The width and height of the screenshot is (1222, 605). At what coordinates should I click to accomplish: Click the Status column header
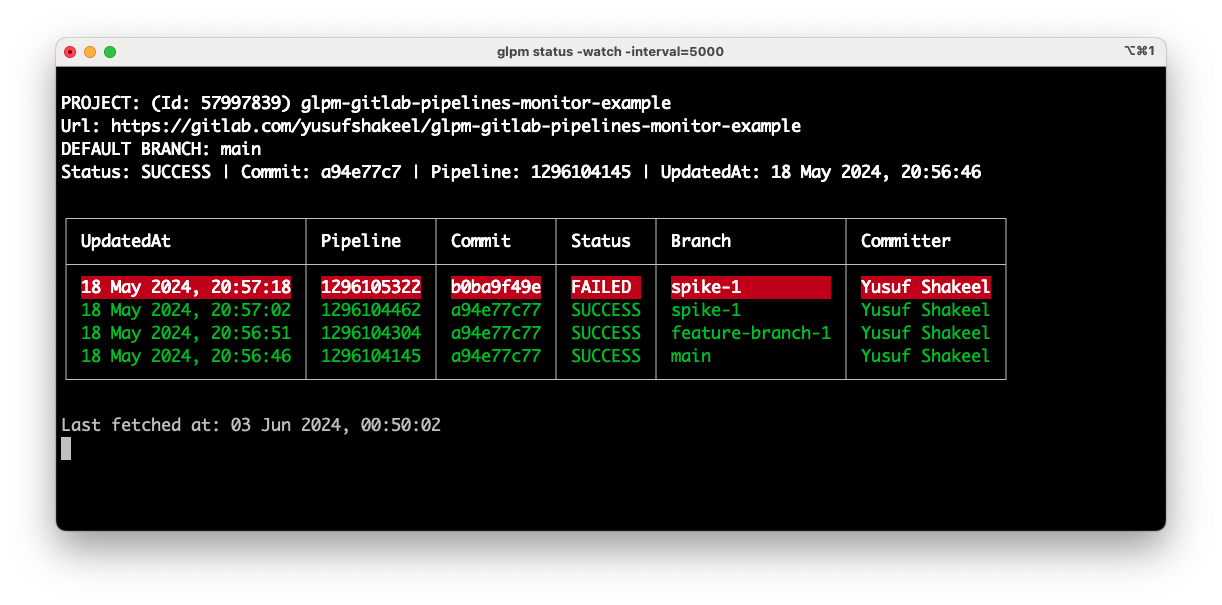601,241
